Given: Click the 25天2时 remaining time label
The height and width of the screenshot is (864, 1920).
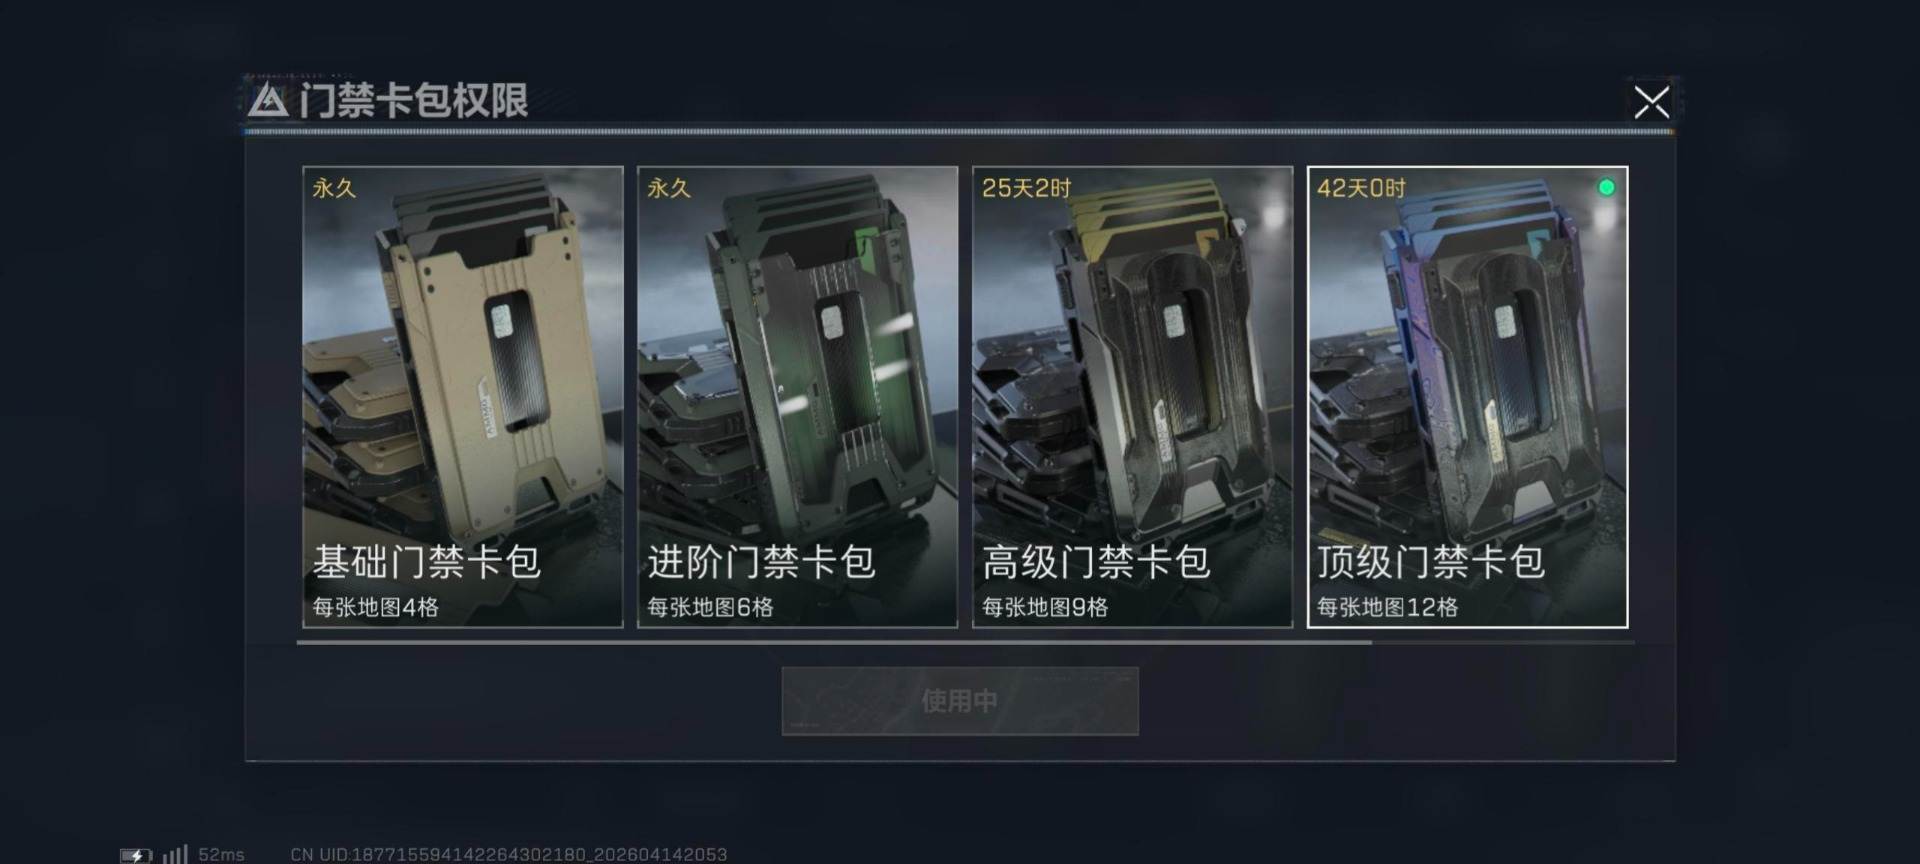Looking at the screenshot, I should (1026, 188).
